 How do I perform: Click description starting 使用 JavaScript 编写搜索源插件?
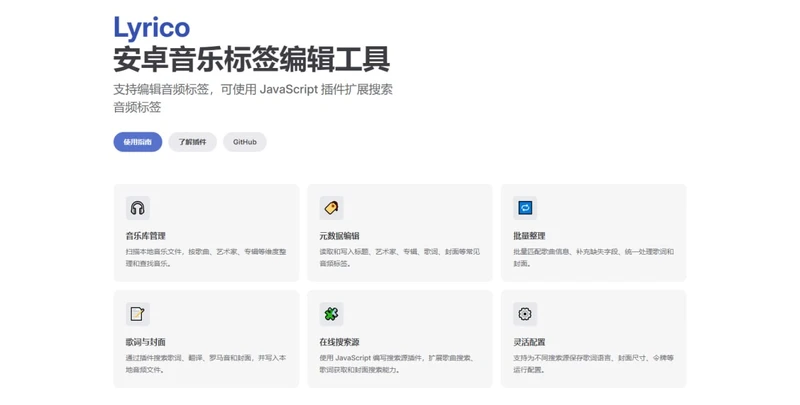[x=398, y=364]
